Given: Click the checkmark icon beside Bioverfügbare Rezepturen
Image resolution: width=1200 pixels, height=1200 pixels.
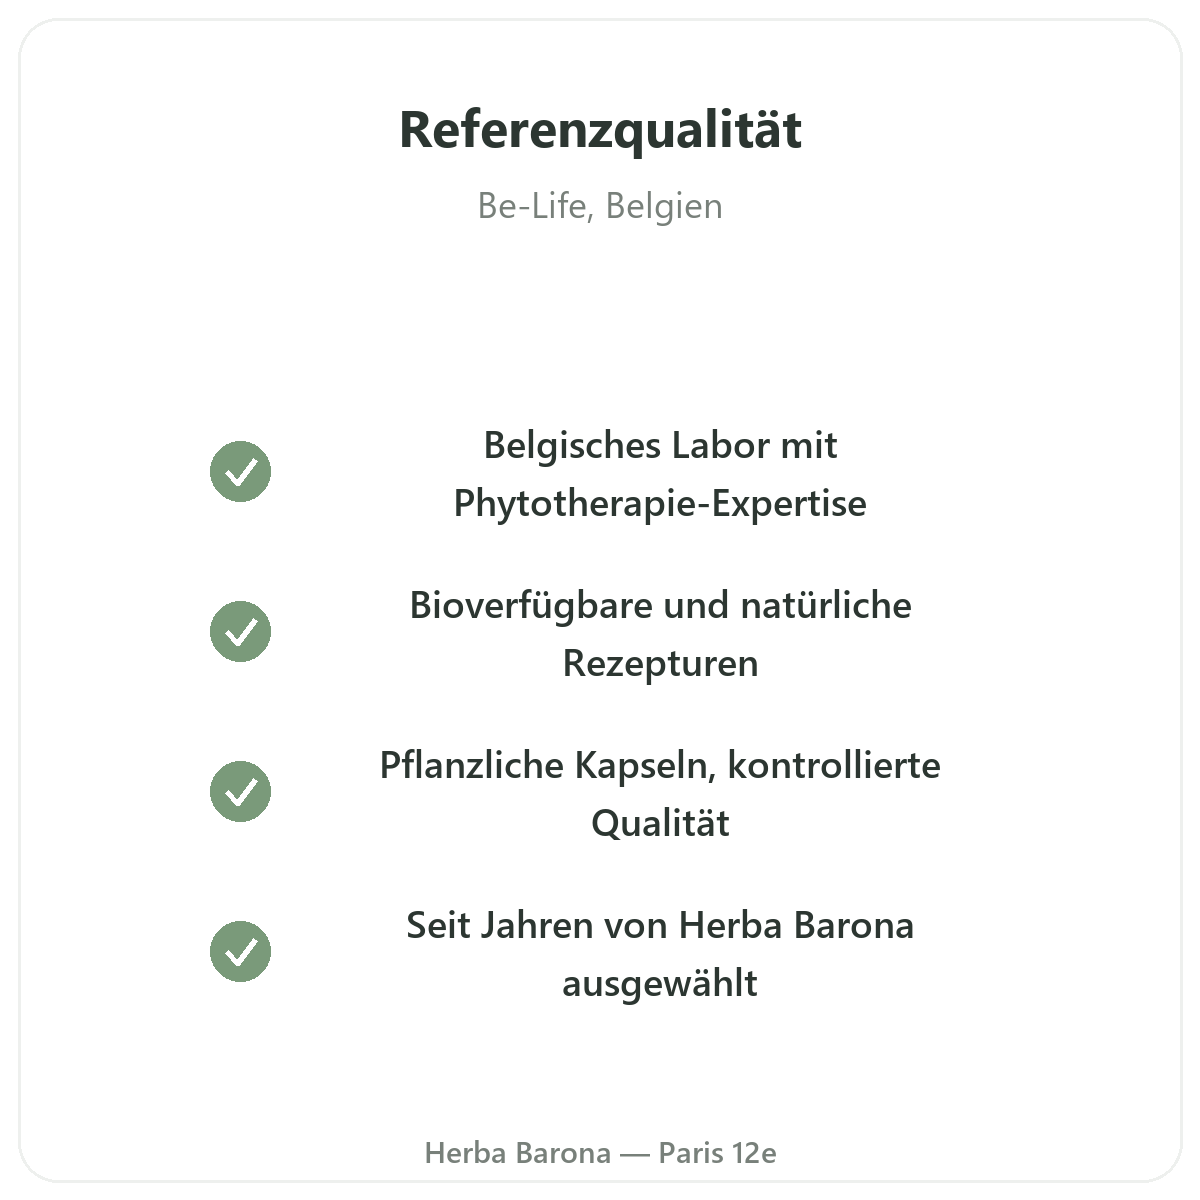Looking at the screenshot, I should point(240,631).
